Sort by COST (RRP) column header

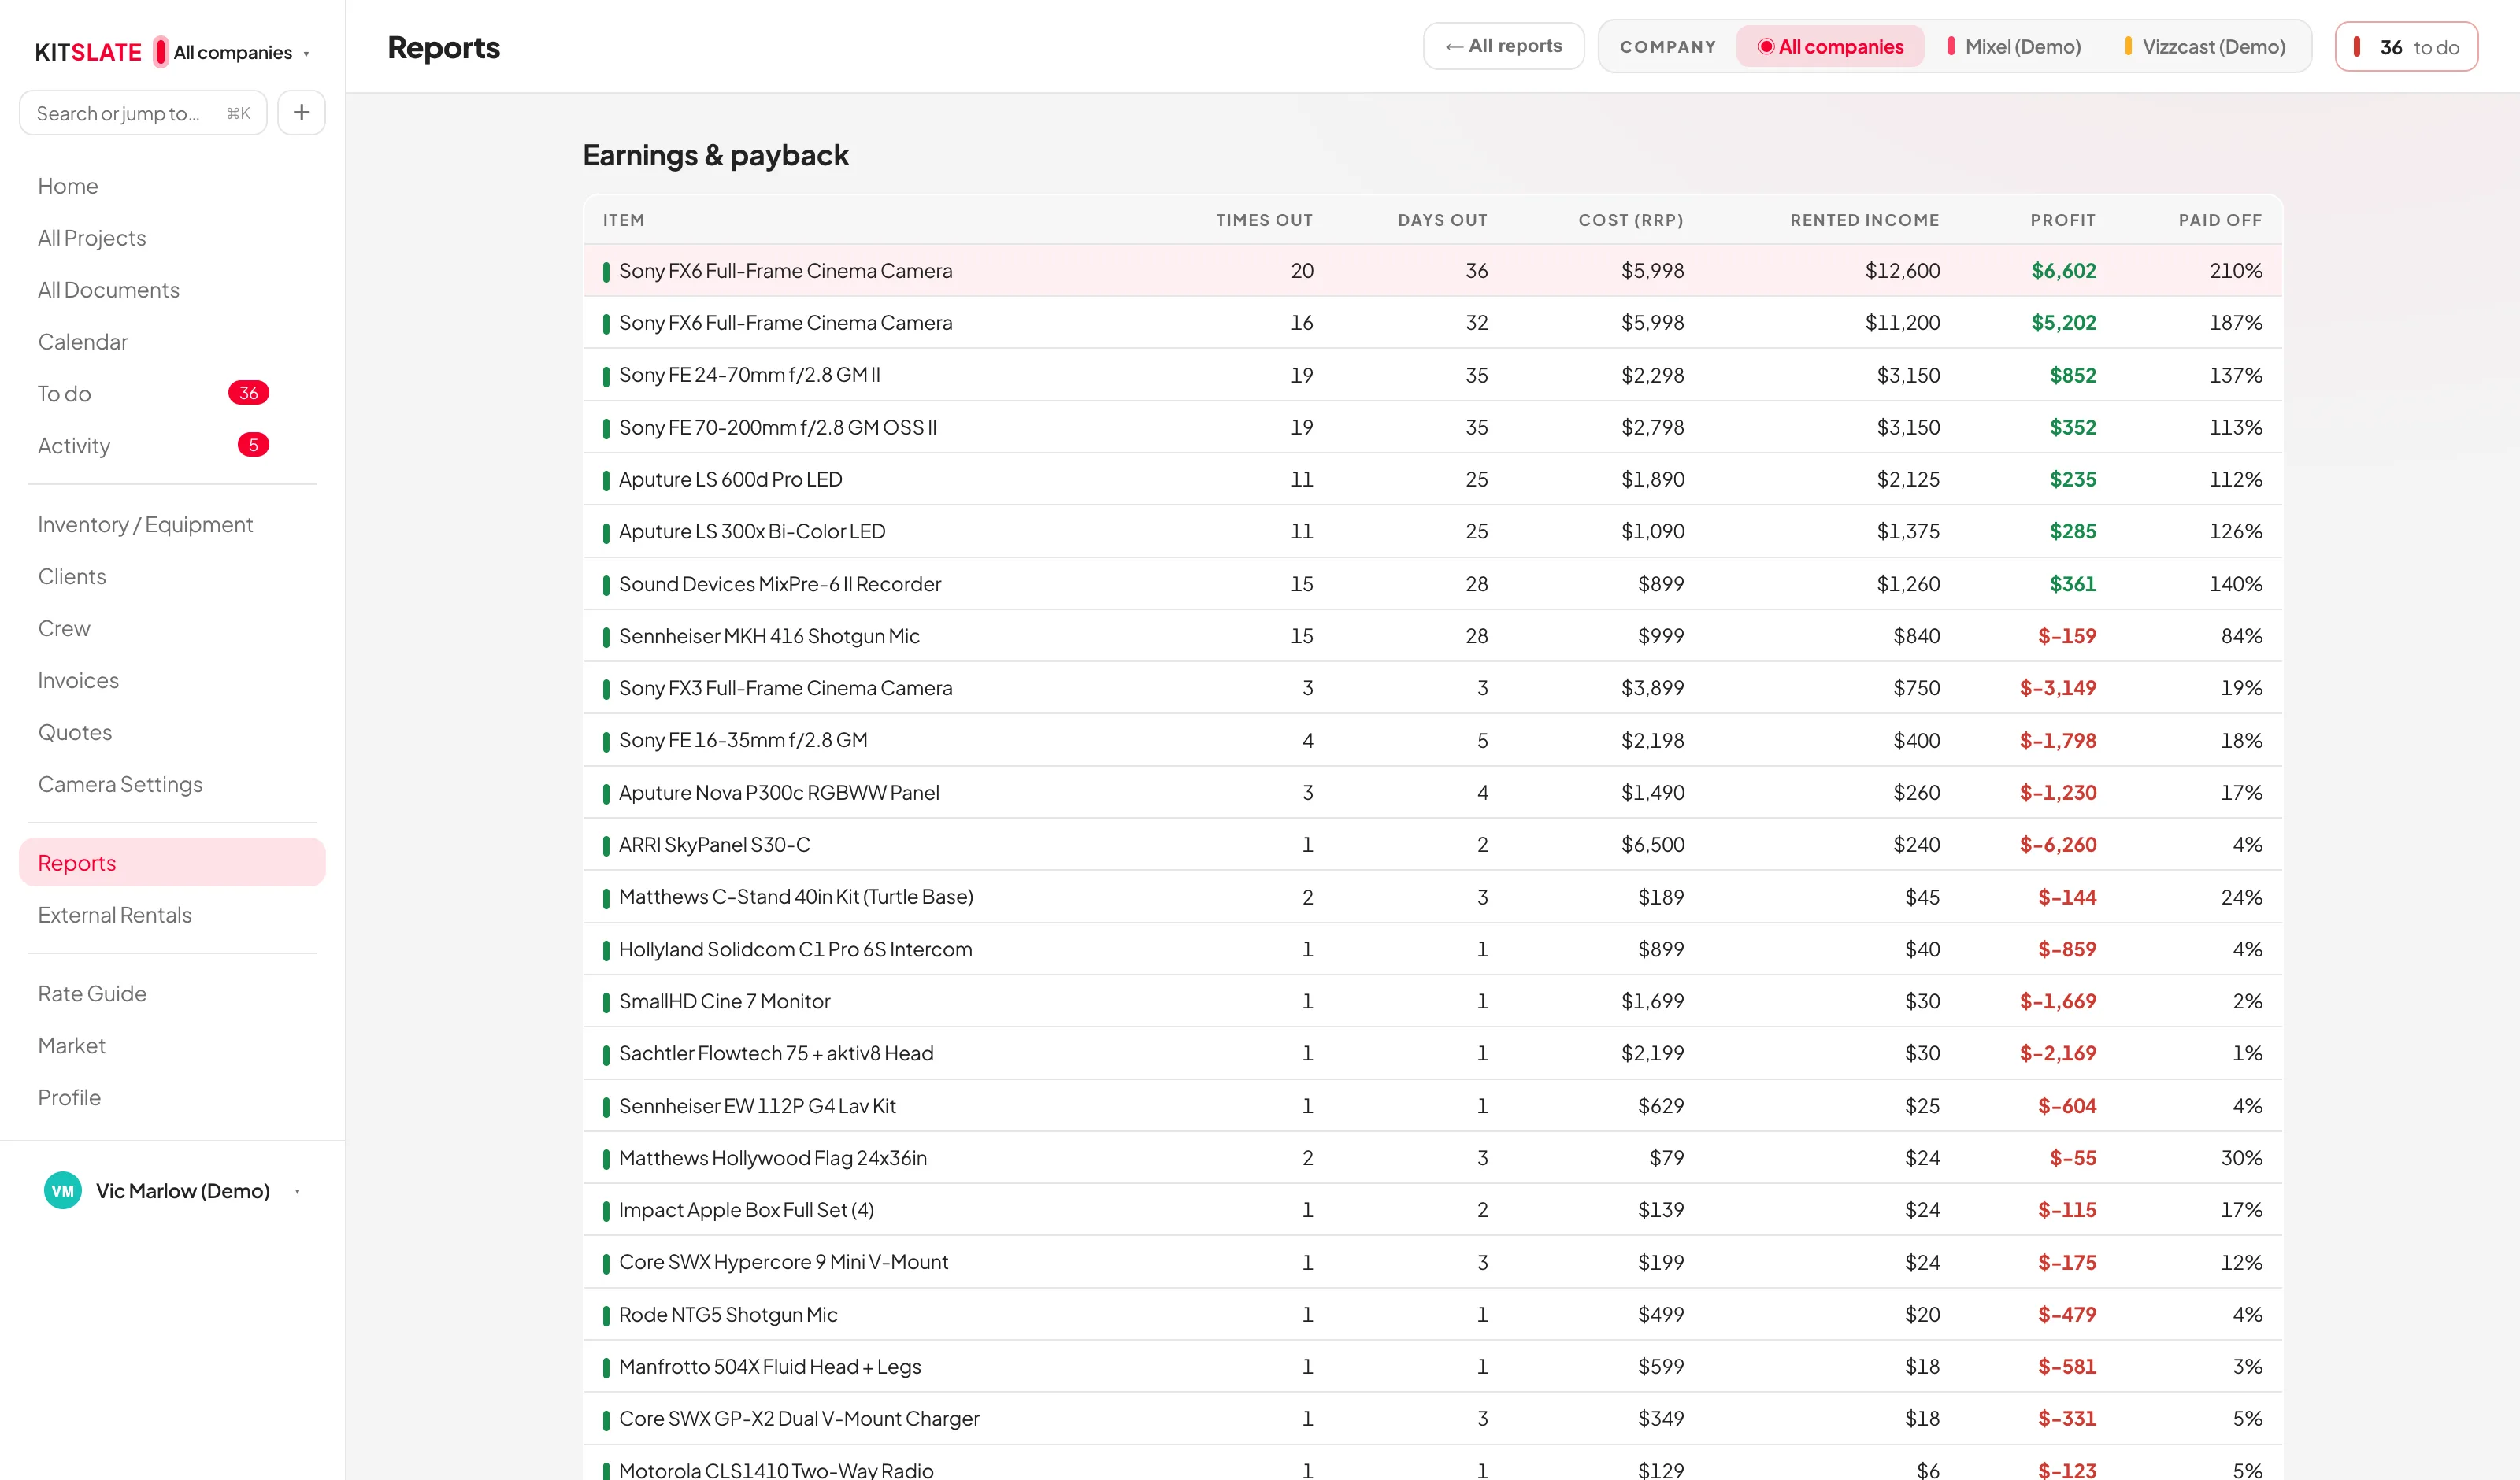[1631, 220]
